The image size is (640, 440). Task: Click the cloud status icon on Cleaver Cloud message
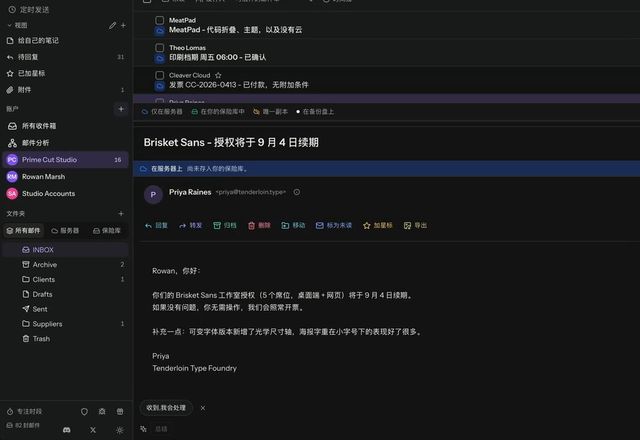160,86
